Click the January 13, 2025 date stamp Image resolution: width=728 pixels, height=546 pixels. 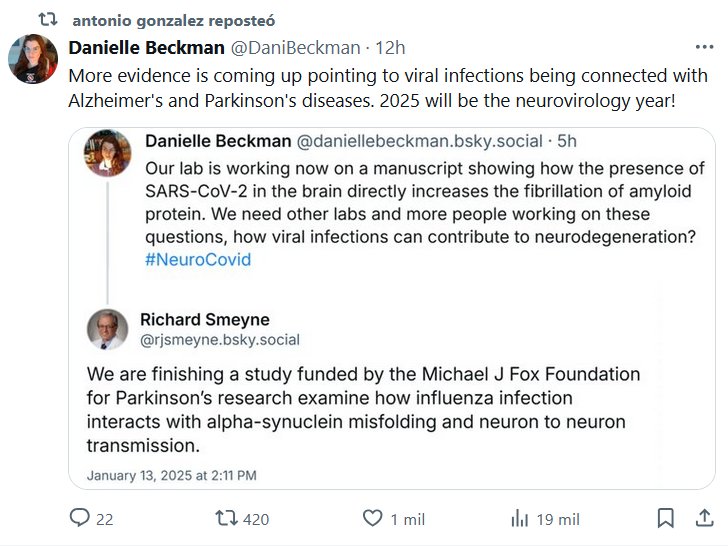[x=171, y=475]
